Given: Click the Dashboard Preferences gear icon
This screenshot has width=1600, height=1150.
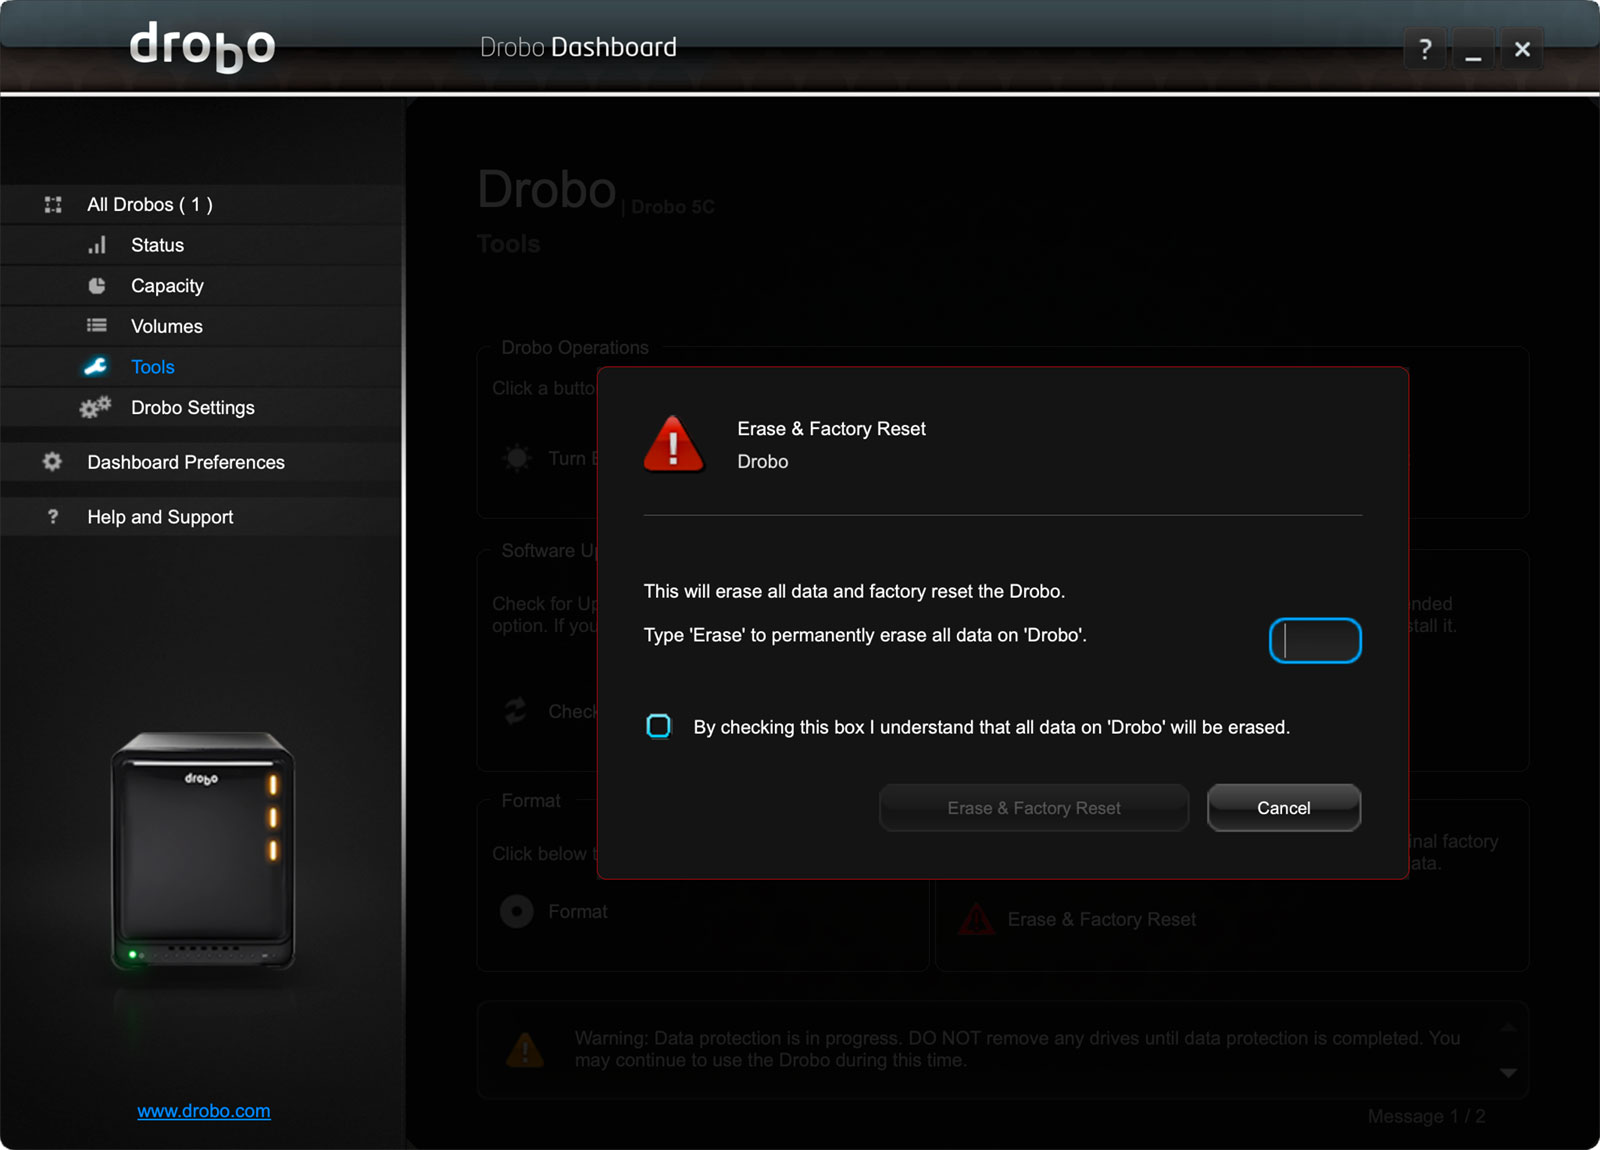Looking at the screenshot, I should click(52, 462).
